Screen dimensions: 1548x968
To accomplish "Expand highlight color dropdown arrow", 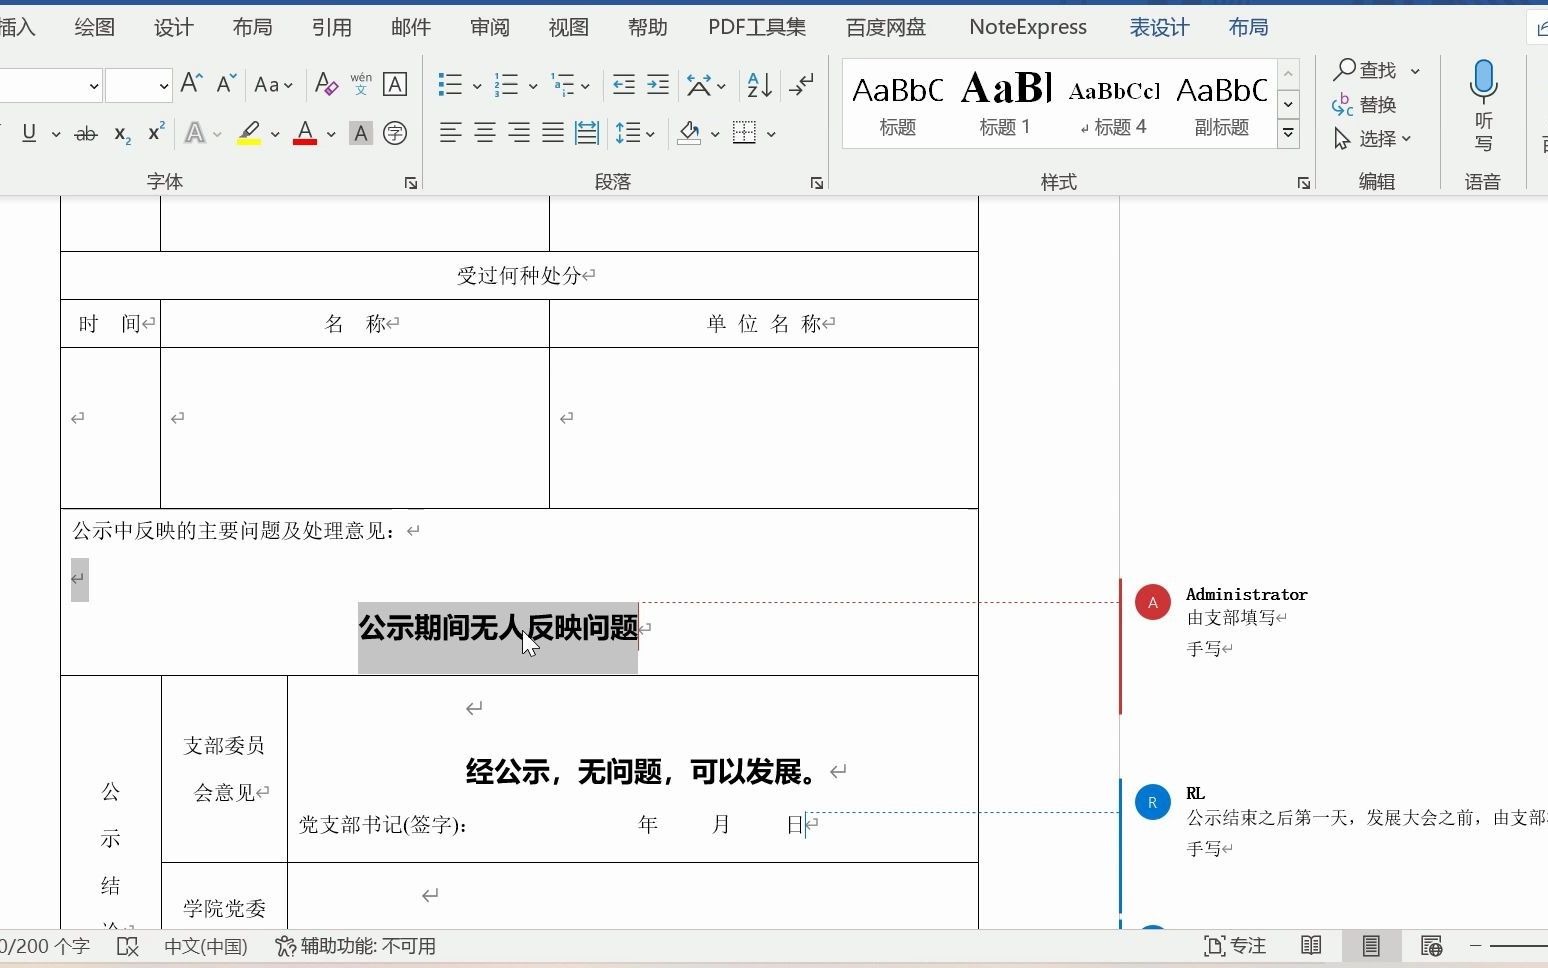I will tap(275, 134).
